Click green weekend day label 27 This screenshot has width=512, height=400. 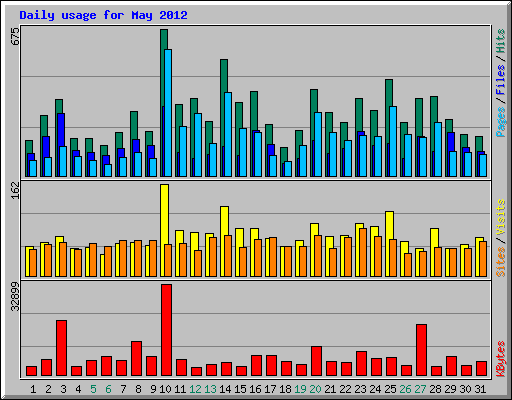coord(420,389)
